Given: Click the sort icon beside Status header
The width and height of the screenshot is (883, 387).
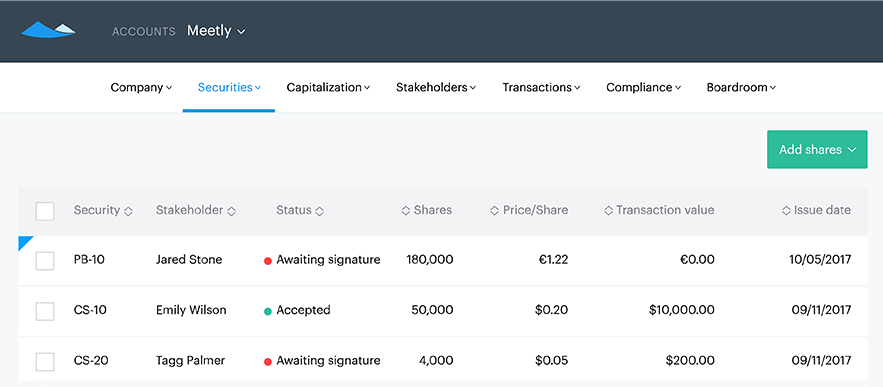Looking at the screenshot, I should (x=319, y=211).
